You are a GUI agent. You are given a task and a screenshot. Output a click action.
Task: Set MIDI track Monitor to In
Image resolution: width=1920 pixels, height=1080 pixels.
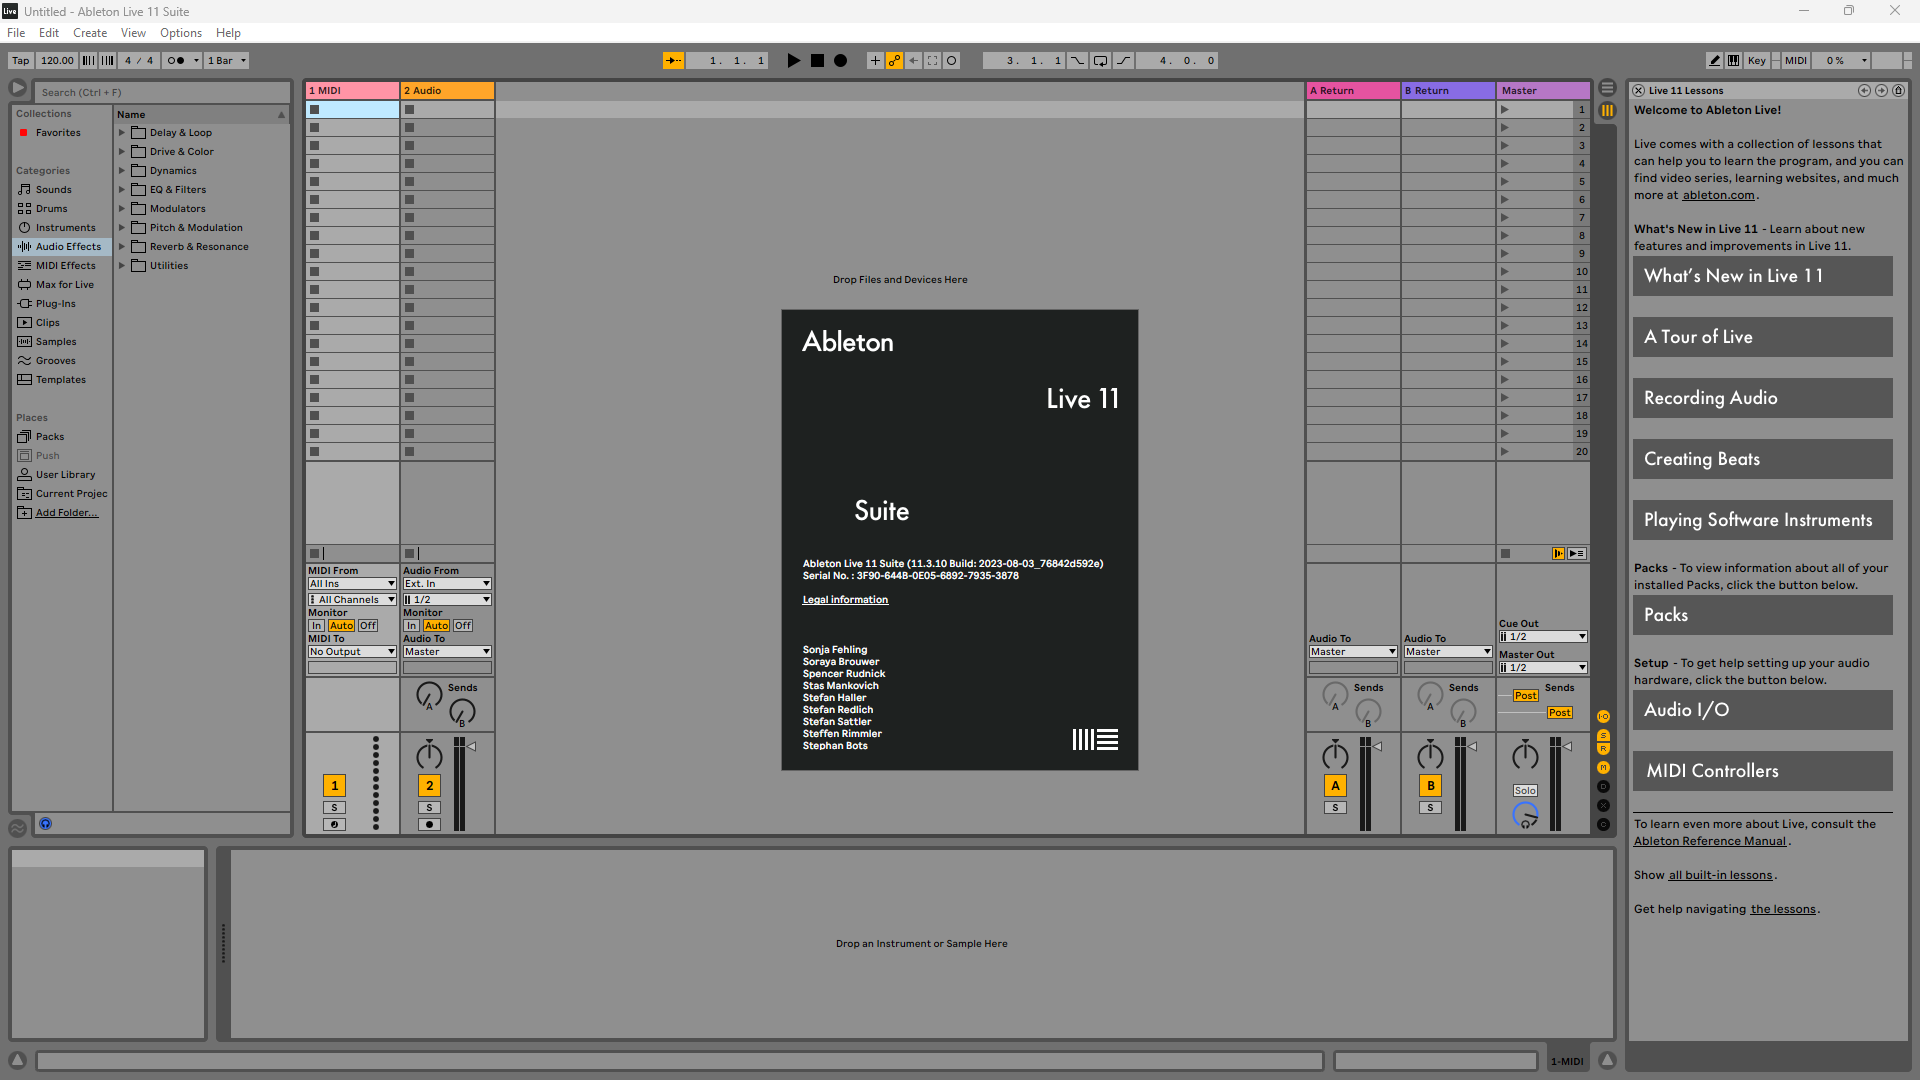click(317, 626)
